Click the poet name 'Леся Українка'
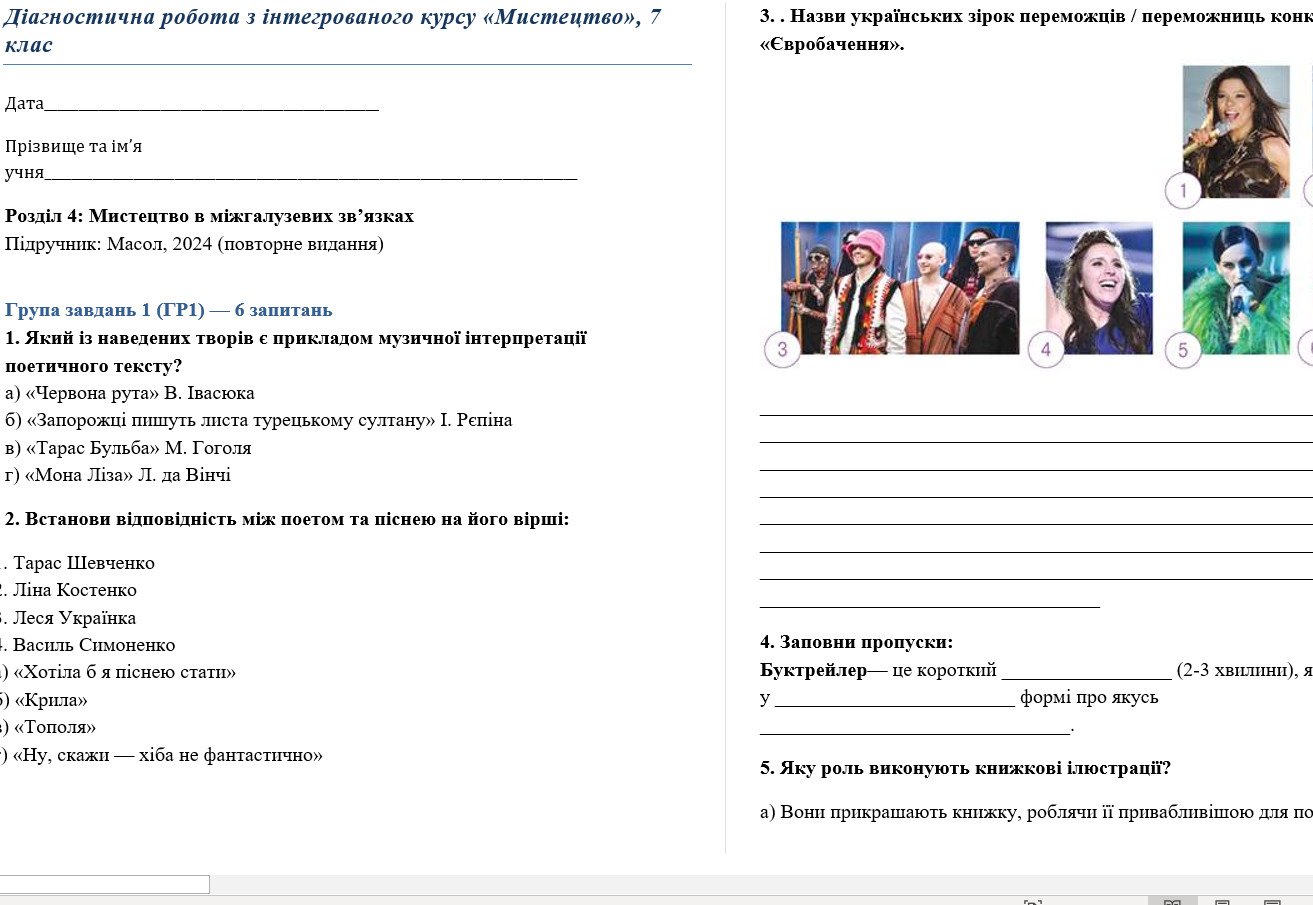The width and height of the screenshot is (1313, 905). (x=74, y=618)
